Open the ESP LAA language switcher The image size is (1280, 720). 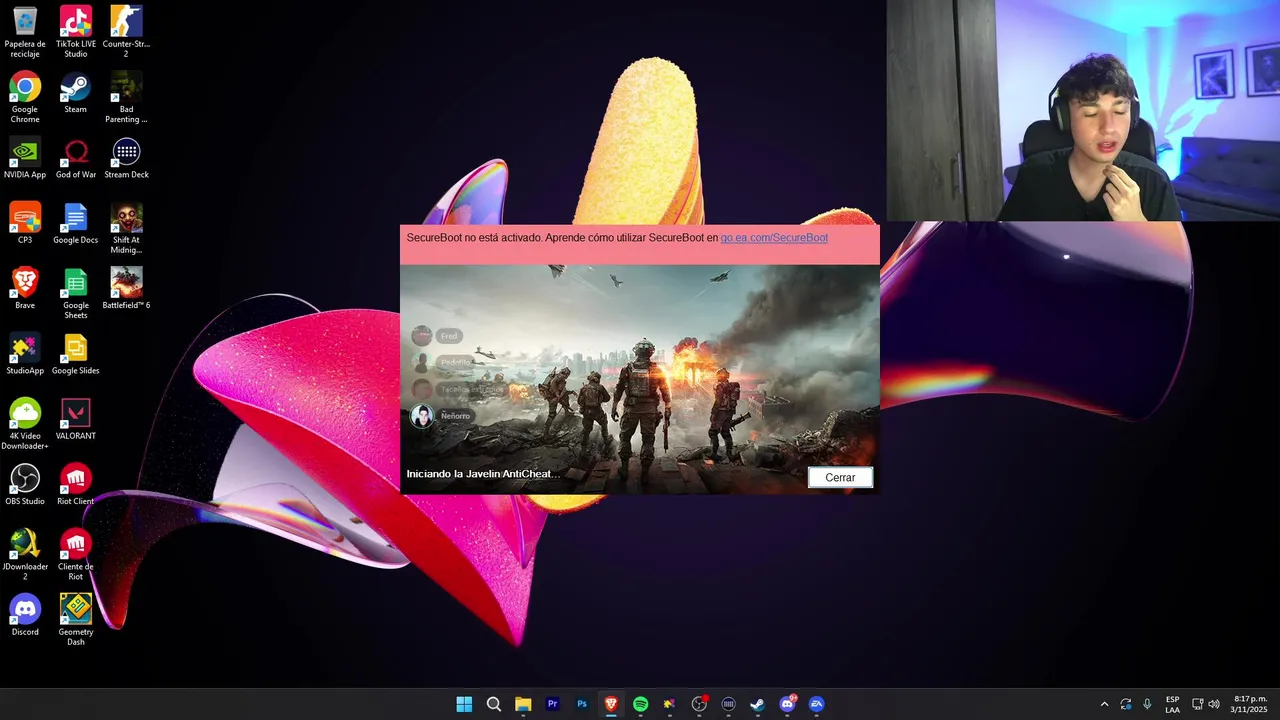point(1172,704)
